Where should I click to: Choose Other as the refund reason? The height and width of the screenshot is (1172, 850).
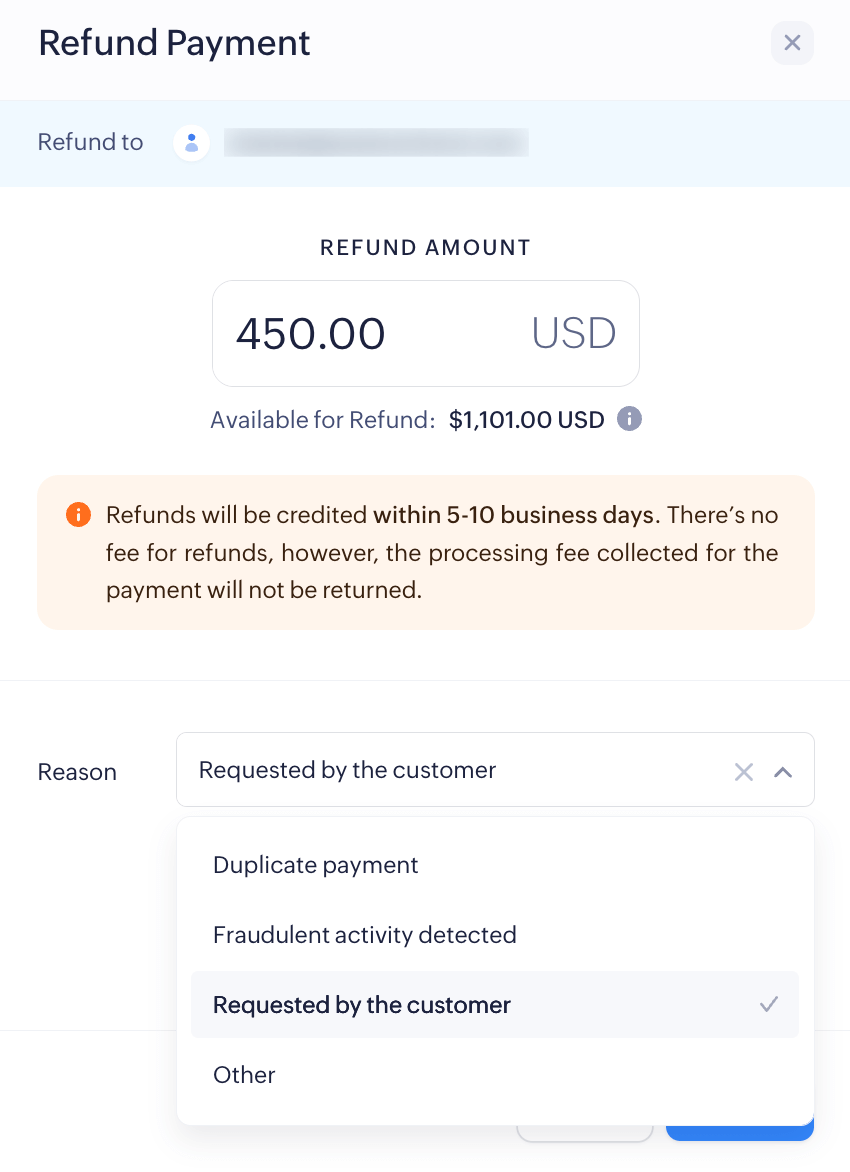coord(243,1074)
